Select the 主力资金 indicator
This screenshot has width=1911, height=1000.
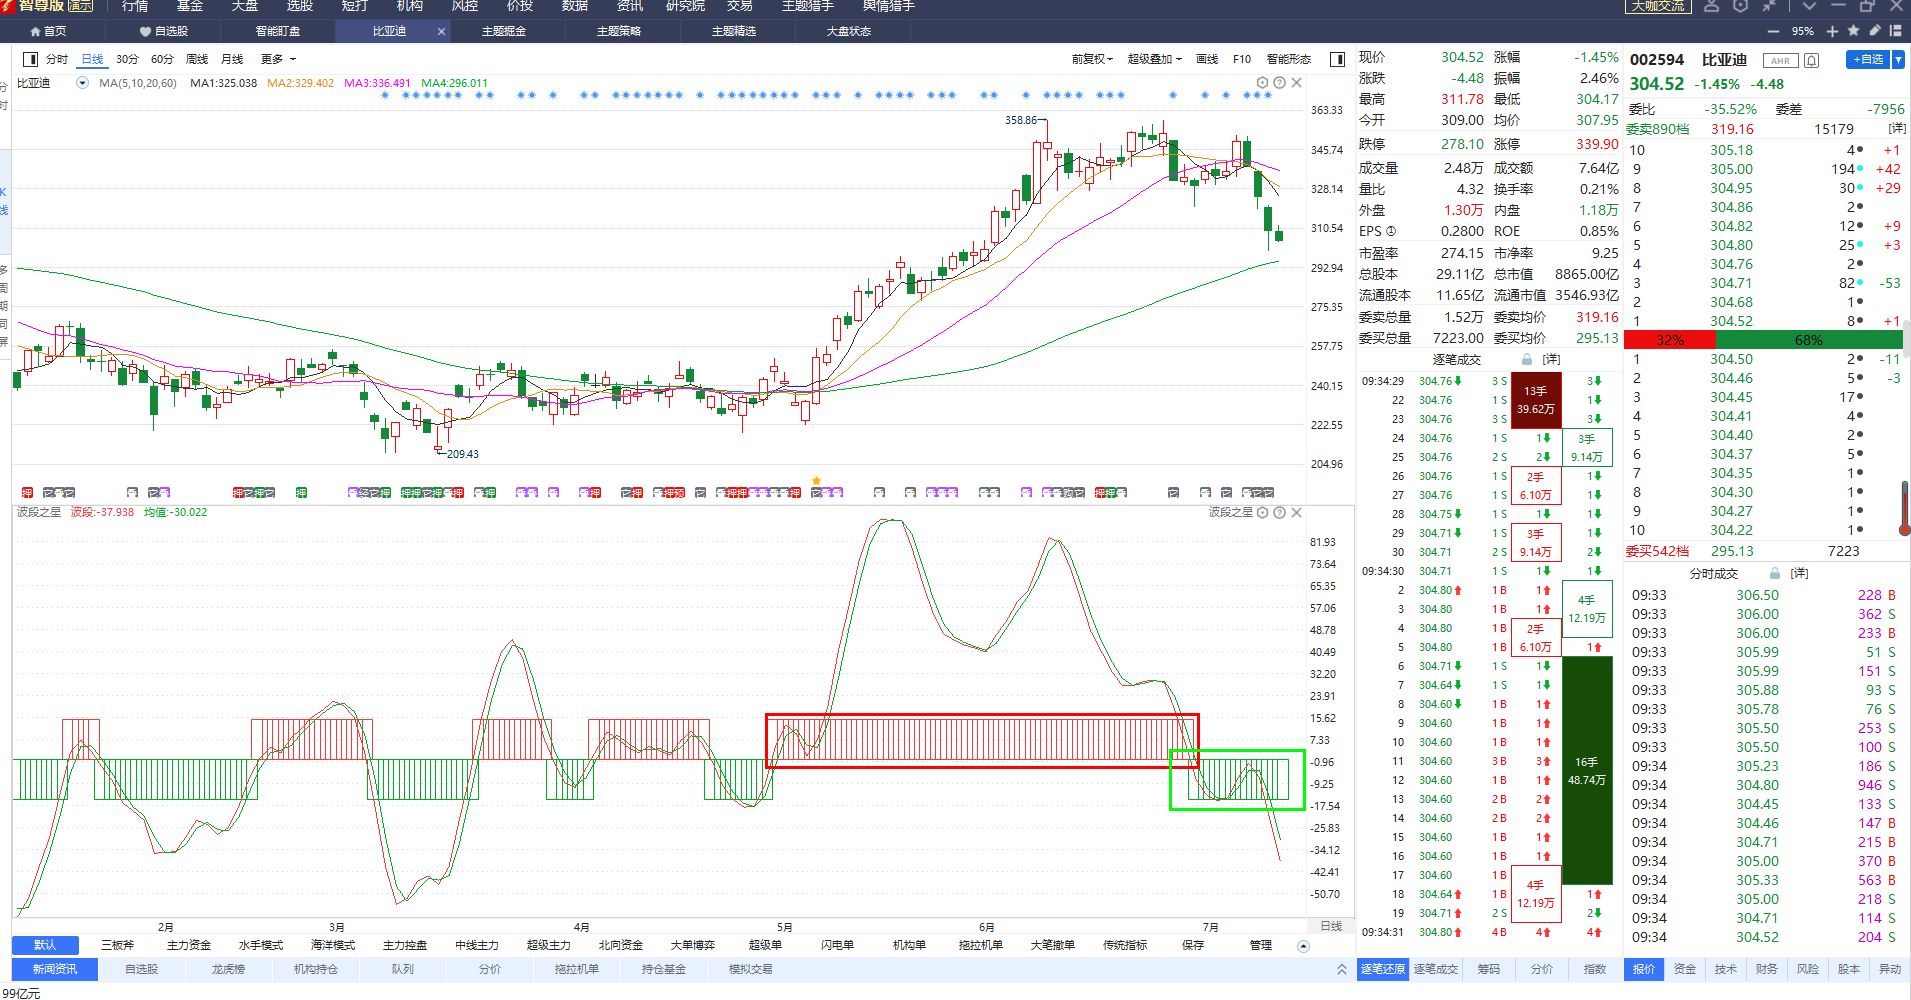click(189, 945)
